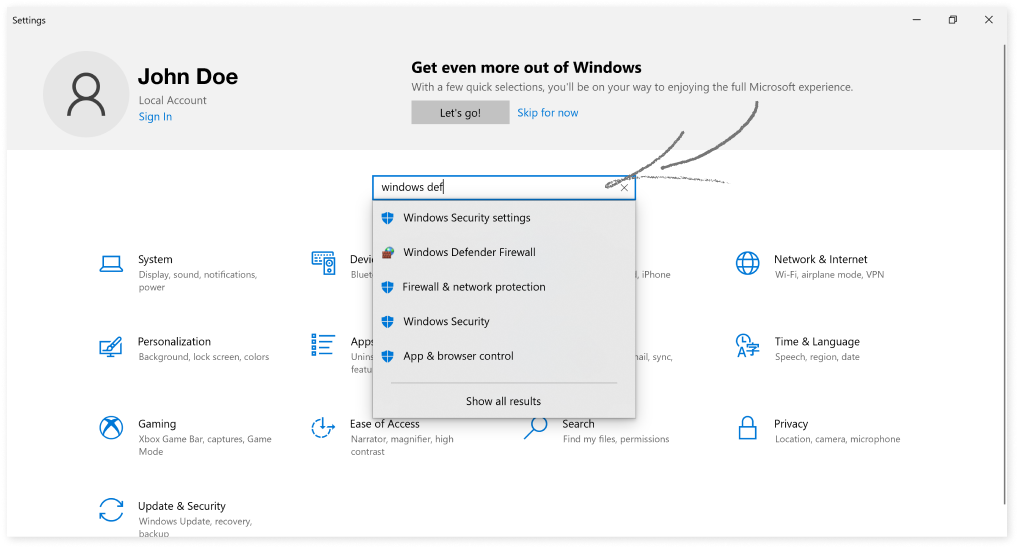Click the Network & Internet globe icon
The width and height of the screenshot is (1018, 548).
point(747,264)
